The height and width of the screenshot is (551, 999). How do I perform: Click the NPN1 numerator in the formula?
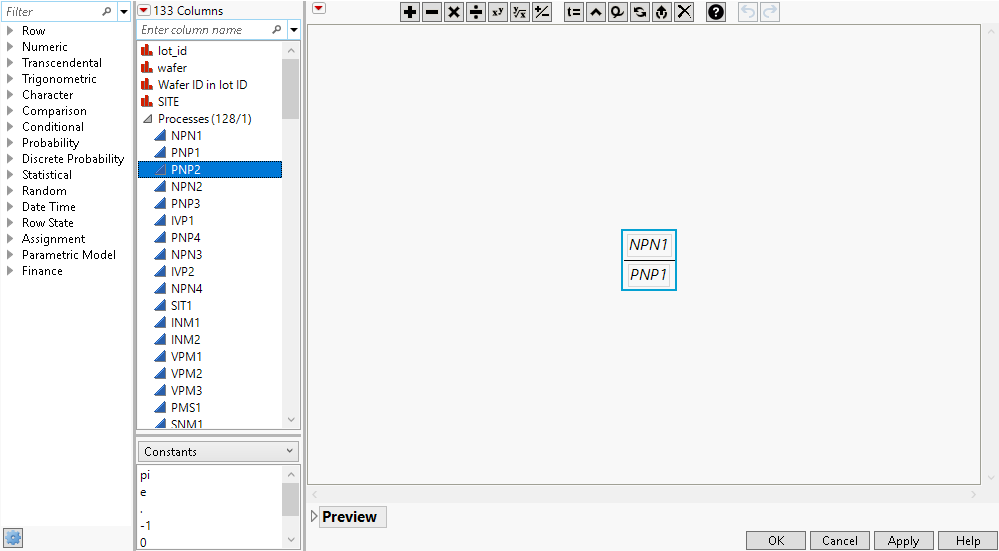point(649,245)
